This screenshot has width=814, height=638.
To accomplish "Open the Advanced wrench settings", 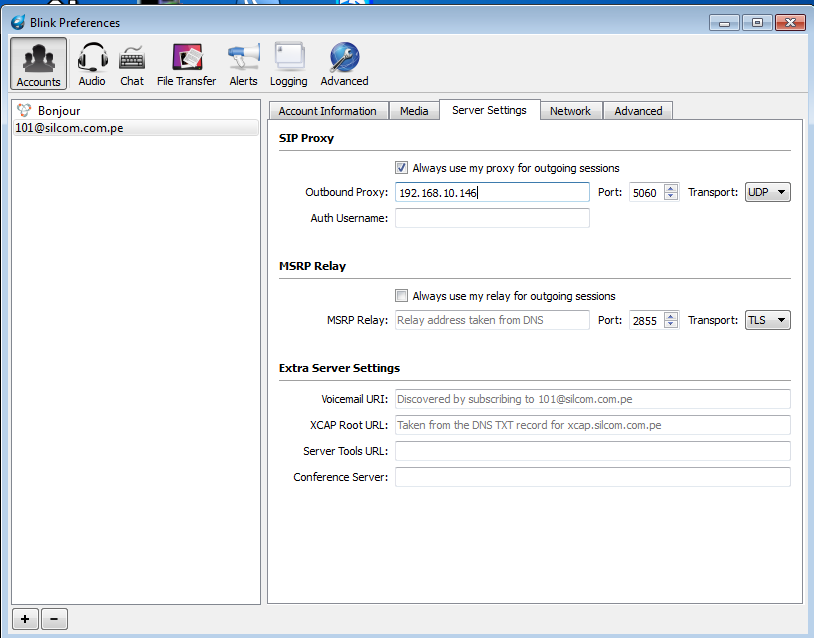I will tap(344, 64).
